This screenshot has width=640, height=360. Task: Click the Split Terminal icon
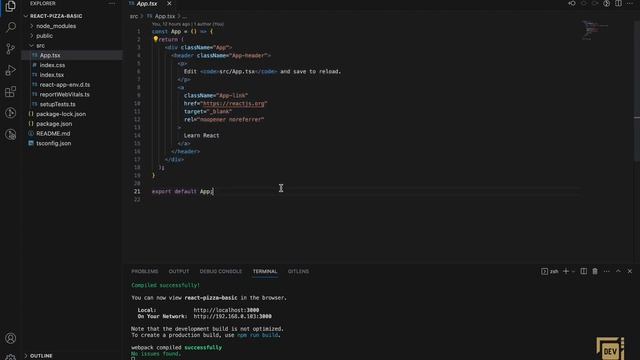(x=584, y=271)
